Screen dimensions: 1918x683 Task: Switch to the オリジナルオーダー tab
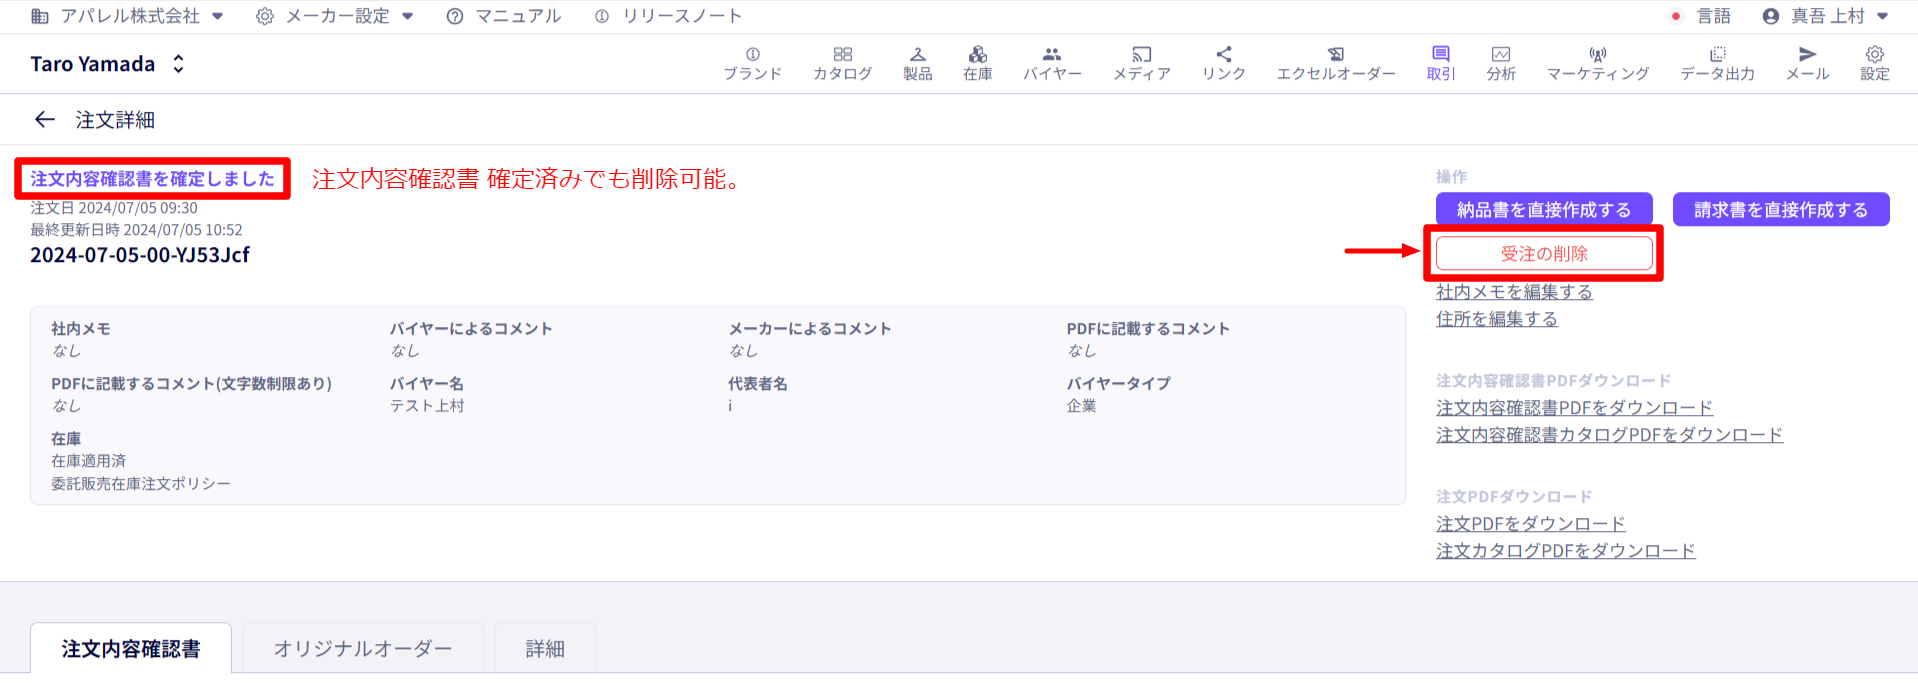pos(363,649)
